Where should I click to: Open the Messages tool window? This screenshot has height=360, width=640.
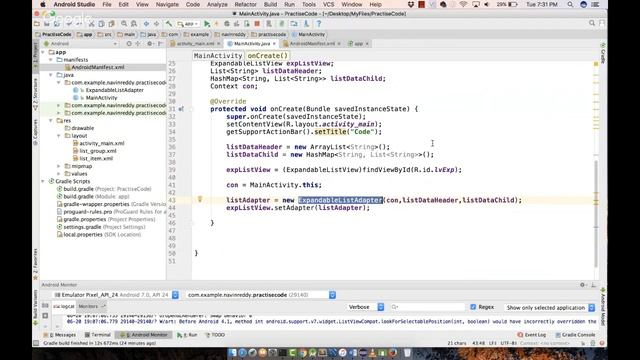click(60, 335)
